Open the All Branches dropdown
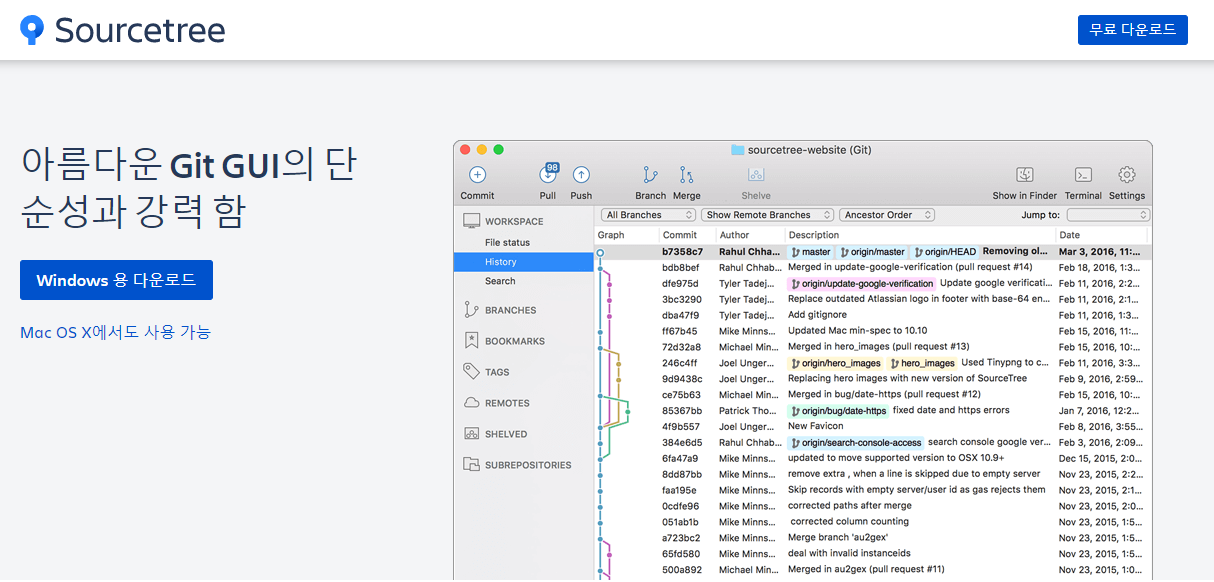1214x582 pixels. point(648,214)
